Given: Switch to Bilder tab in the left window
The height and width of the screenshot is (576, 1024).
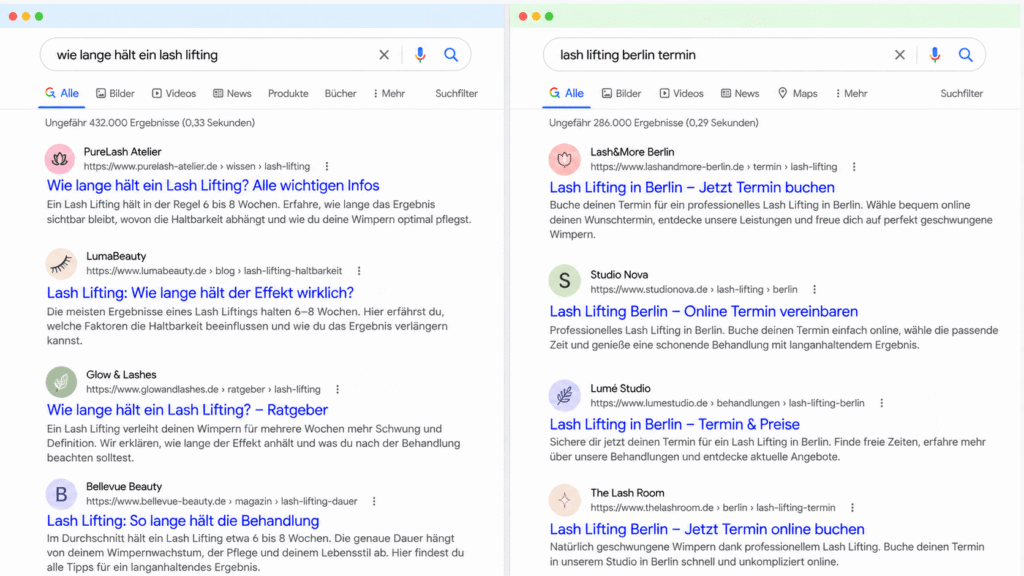Looking at the screenshot, I should point(116,93).
